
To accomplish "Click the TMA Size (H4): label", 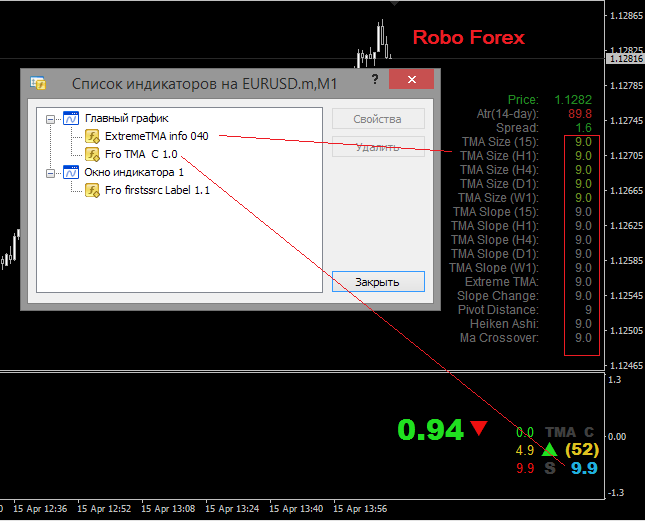I will [x=499, y=170].
